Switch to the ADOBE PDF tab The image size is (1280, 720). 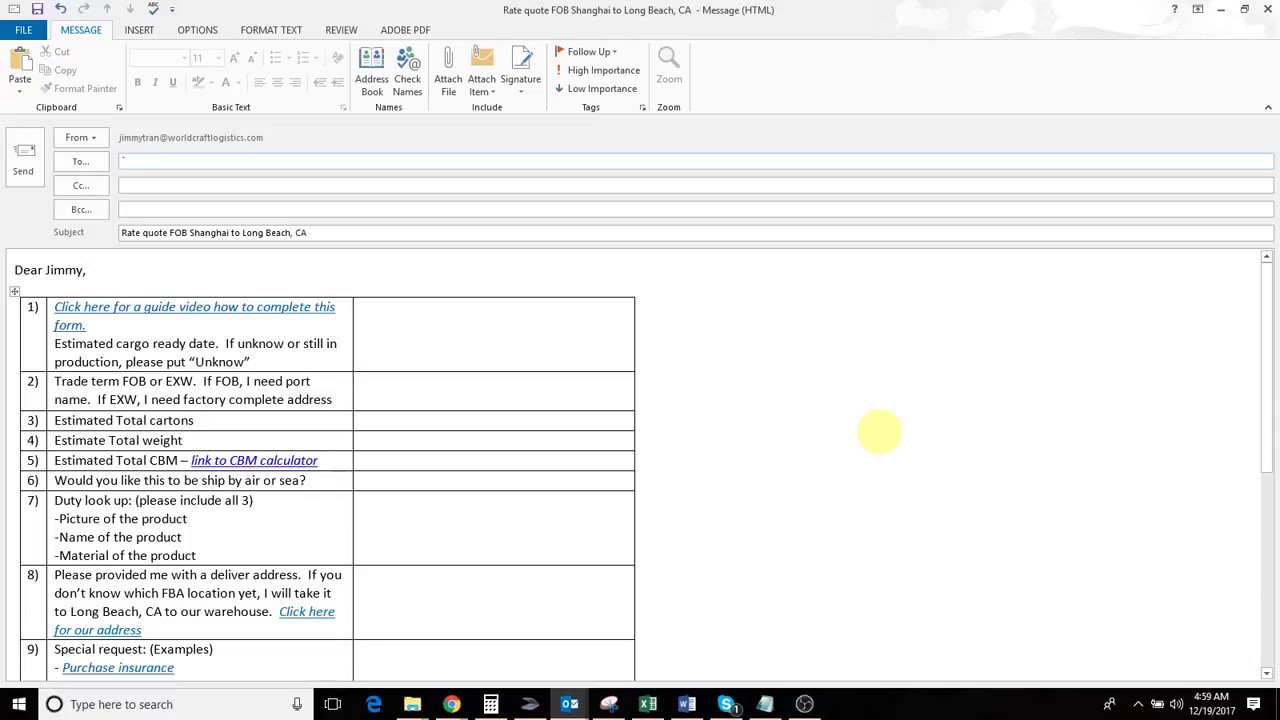point(405,30)
